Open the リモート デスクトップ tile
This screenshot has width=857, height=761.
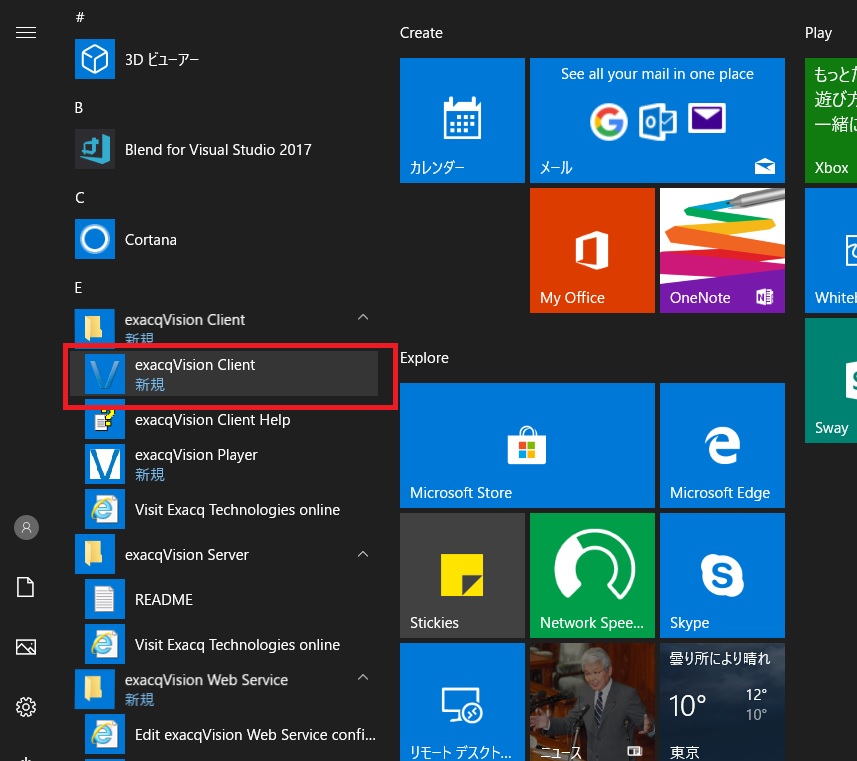click(462, 702)
